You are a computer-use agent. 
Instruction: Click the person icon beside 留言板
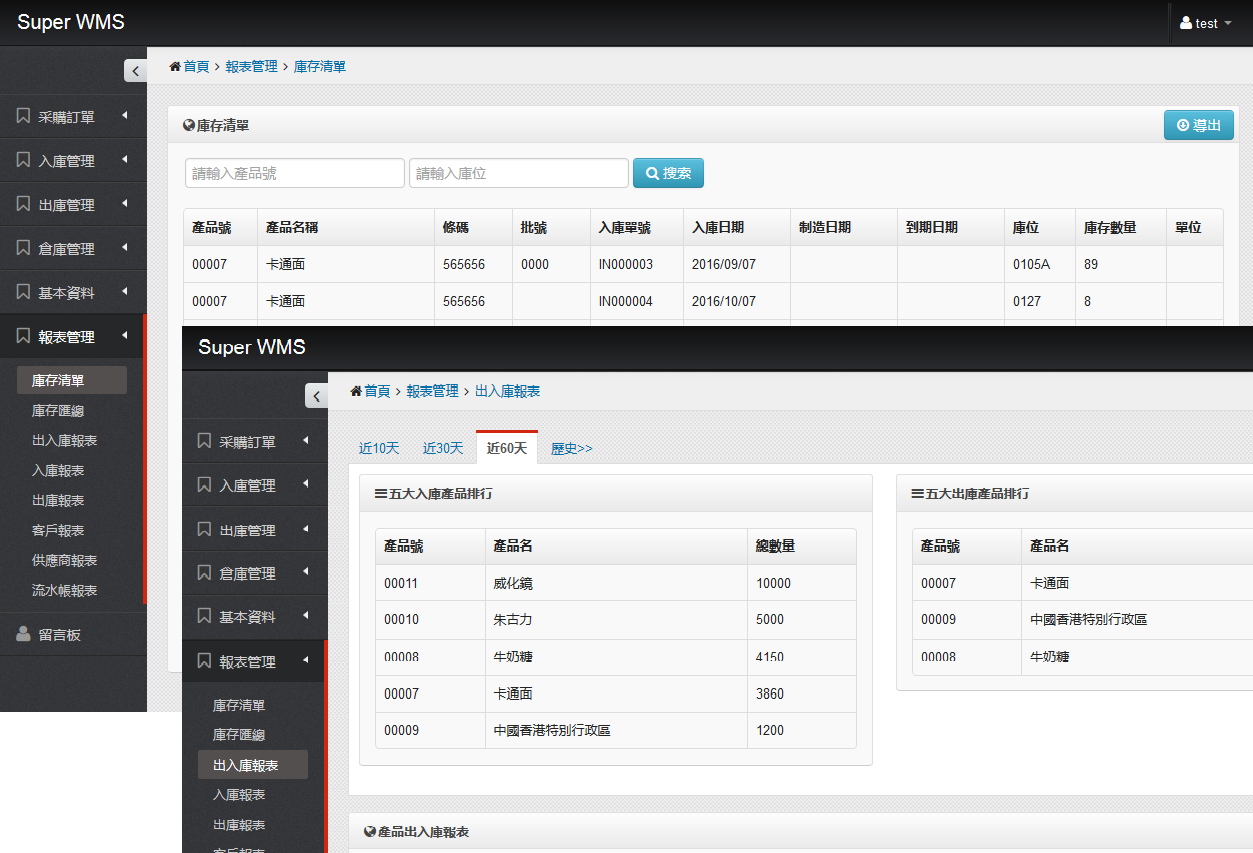(23, 634)
